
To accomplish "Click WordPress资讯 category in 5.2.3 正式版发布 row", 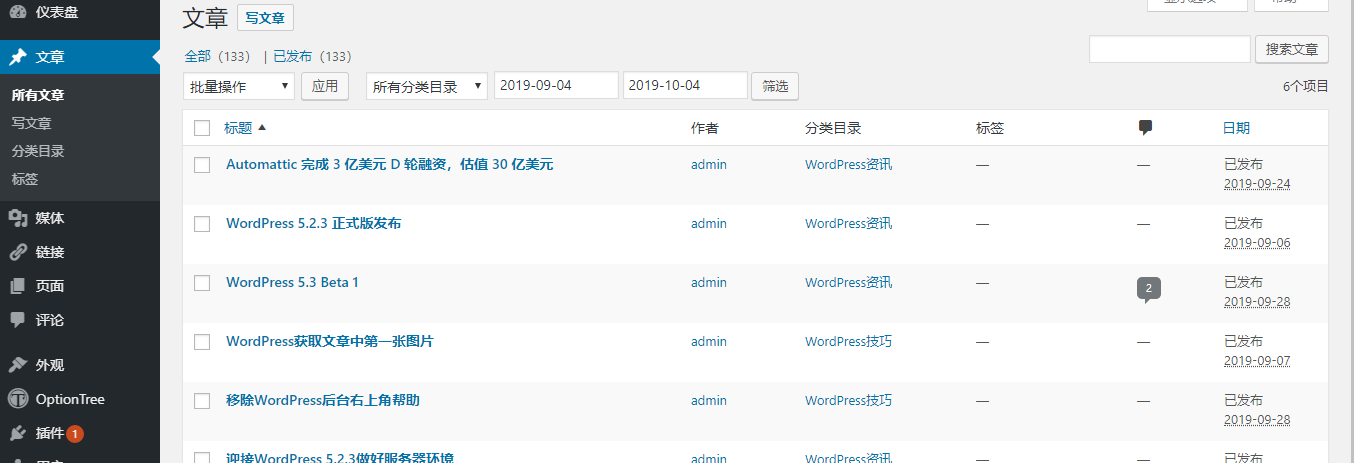I will [x=848, y=223].
